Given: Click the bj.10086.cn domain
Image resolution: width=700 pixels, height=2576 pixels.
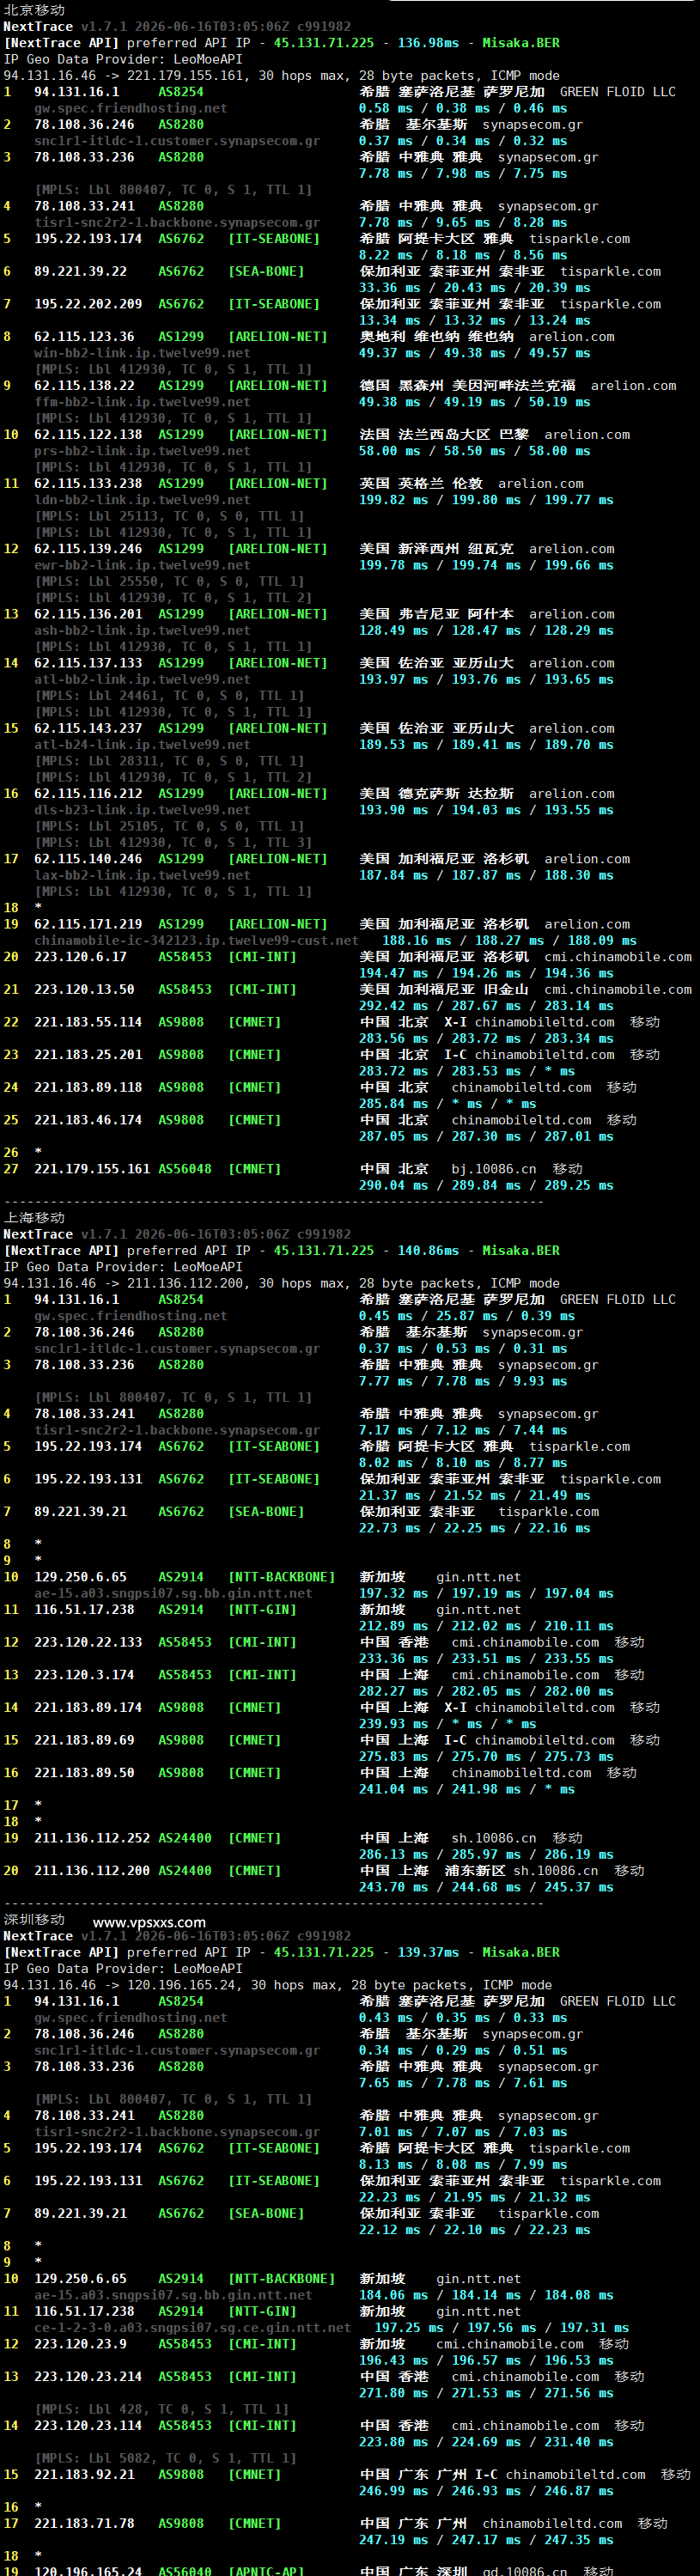Looking at the screenshot, I should [x=494, y=1169].
